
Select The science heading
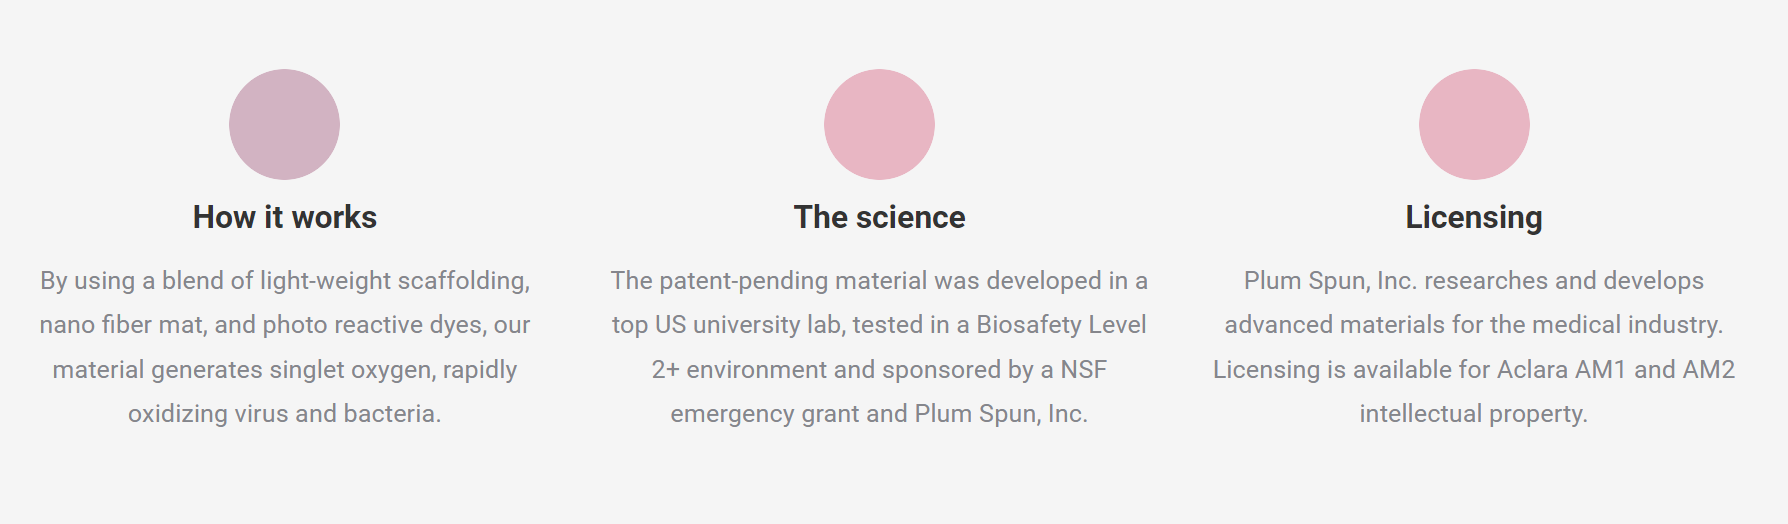click(x=879, y=217)
